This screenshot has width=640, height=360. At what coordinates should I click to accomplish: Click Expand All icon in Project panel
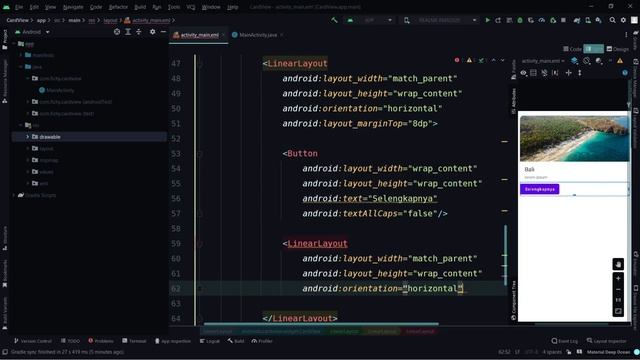(x=128, y=32)
